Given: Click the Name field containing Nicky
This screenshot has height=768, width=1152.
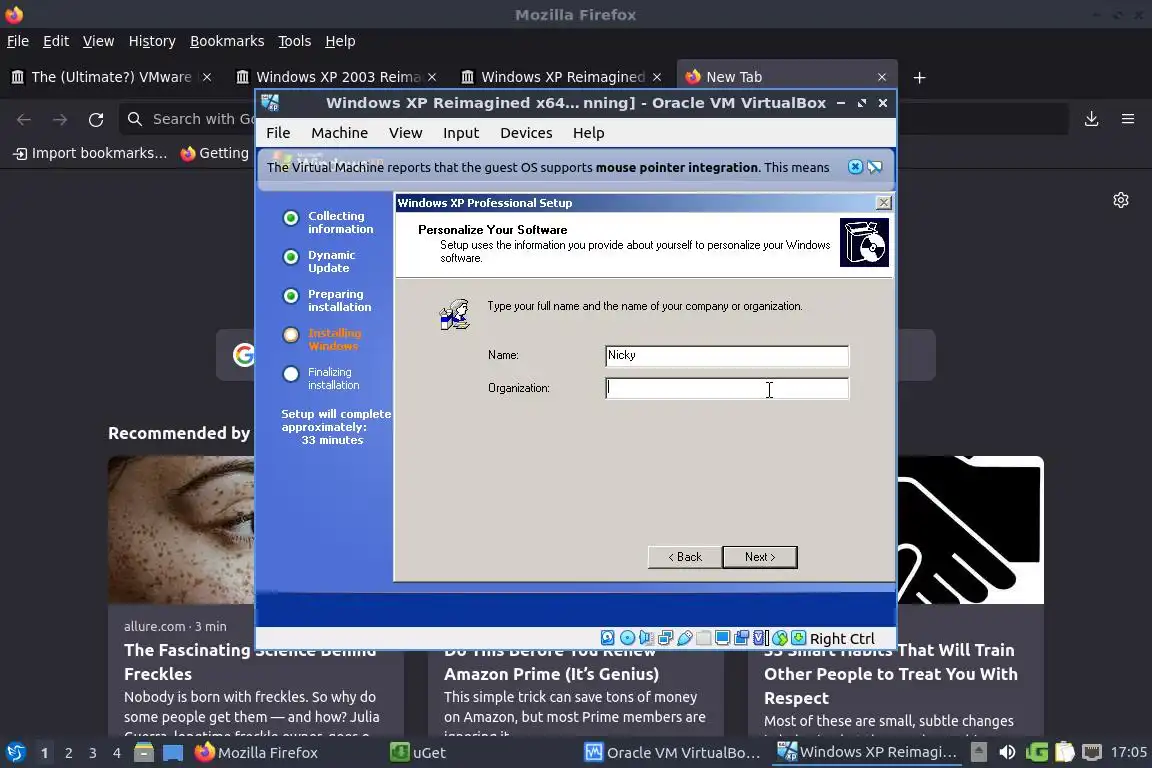Looking at the screenshot, I should pos(727,356).
